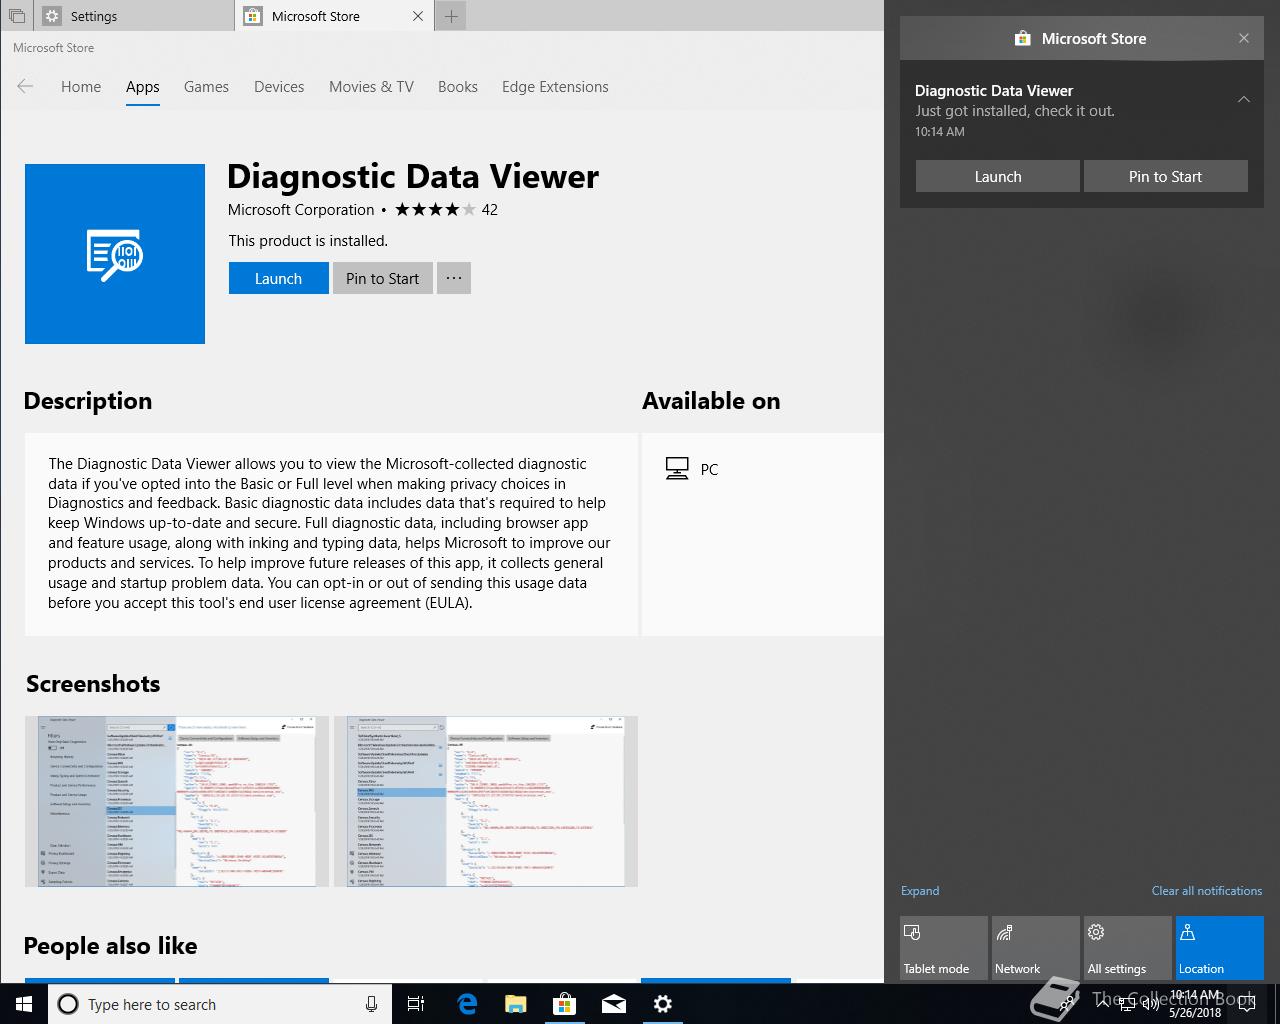
Task: Open the Action Center icon in tray
Action: click(1246, 1004)
